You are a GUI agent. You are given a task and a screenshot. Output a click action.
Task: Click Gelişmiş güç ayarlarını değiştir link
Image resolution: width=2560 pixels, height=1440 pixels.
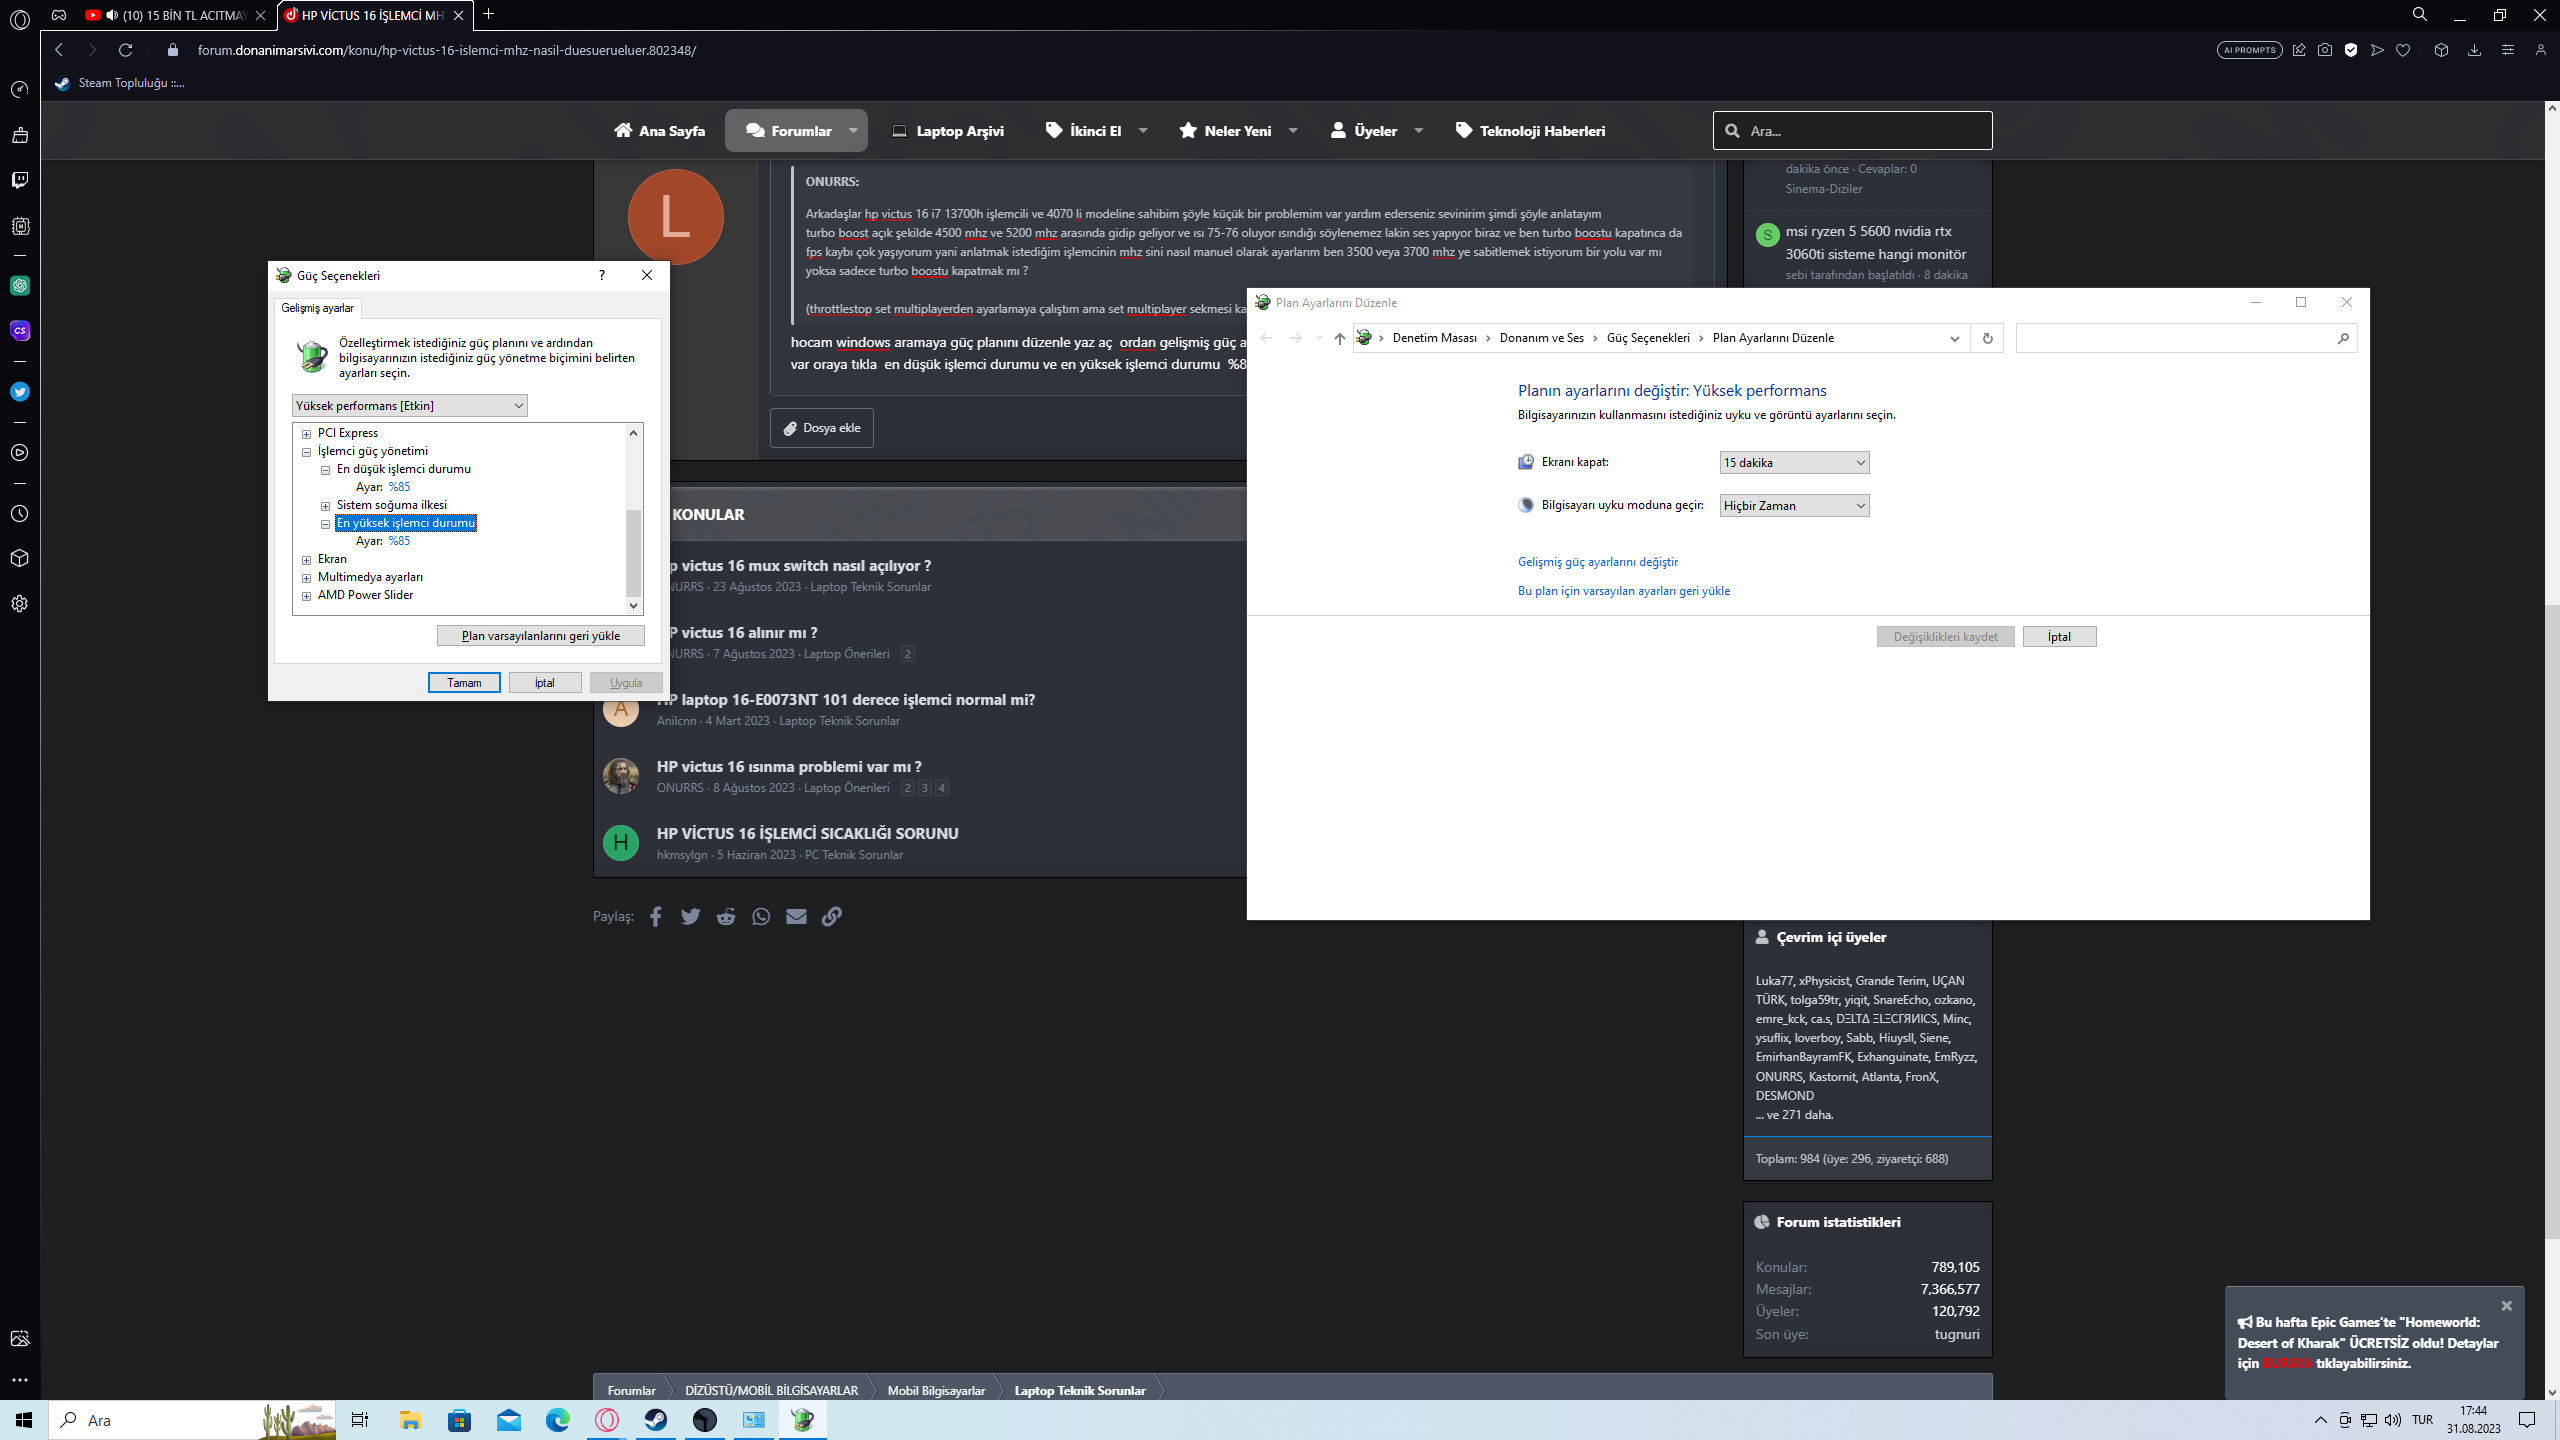1597,562
